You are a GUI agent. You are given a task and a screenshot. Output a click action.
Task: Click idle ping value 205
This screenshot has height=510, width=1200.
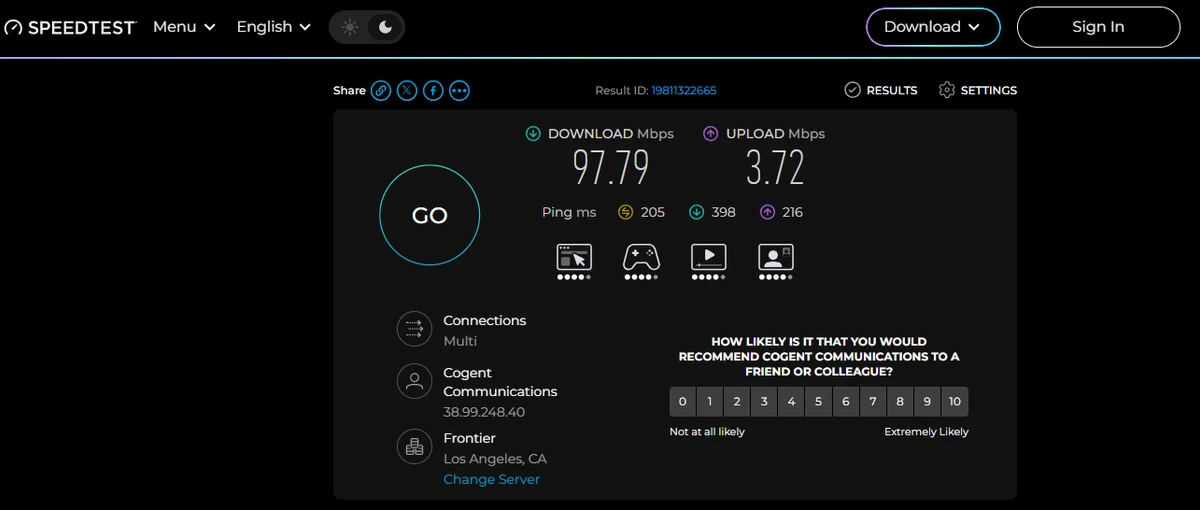click(653, 212)
